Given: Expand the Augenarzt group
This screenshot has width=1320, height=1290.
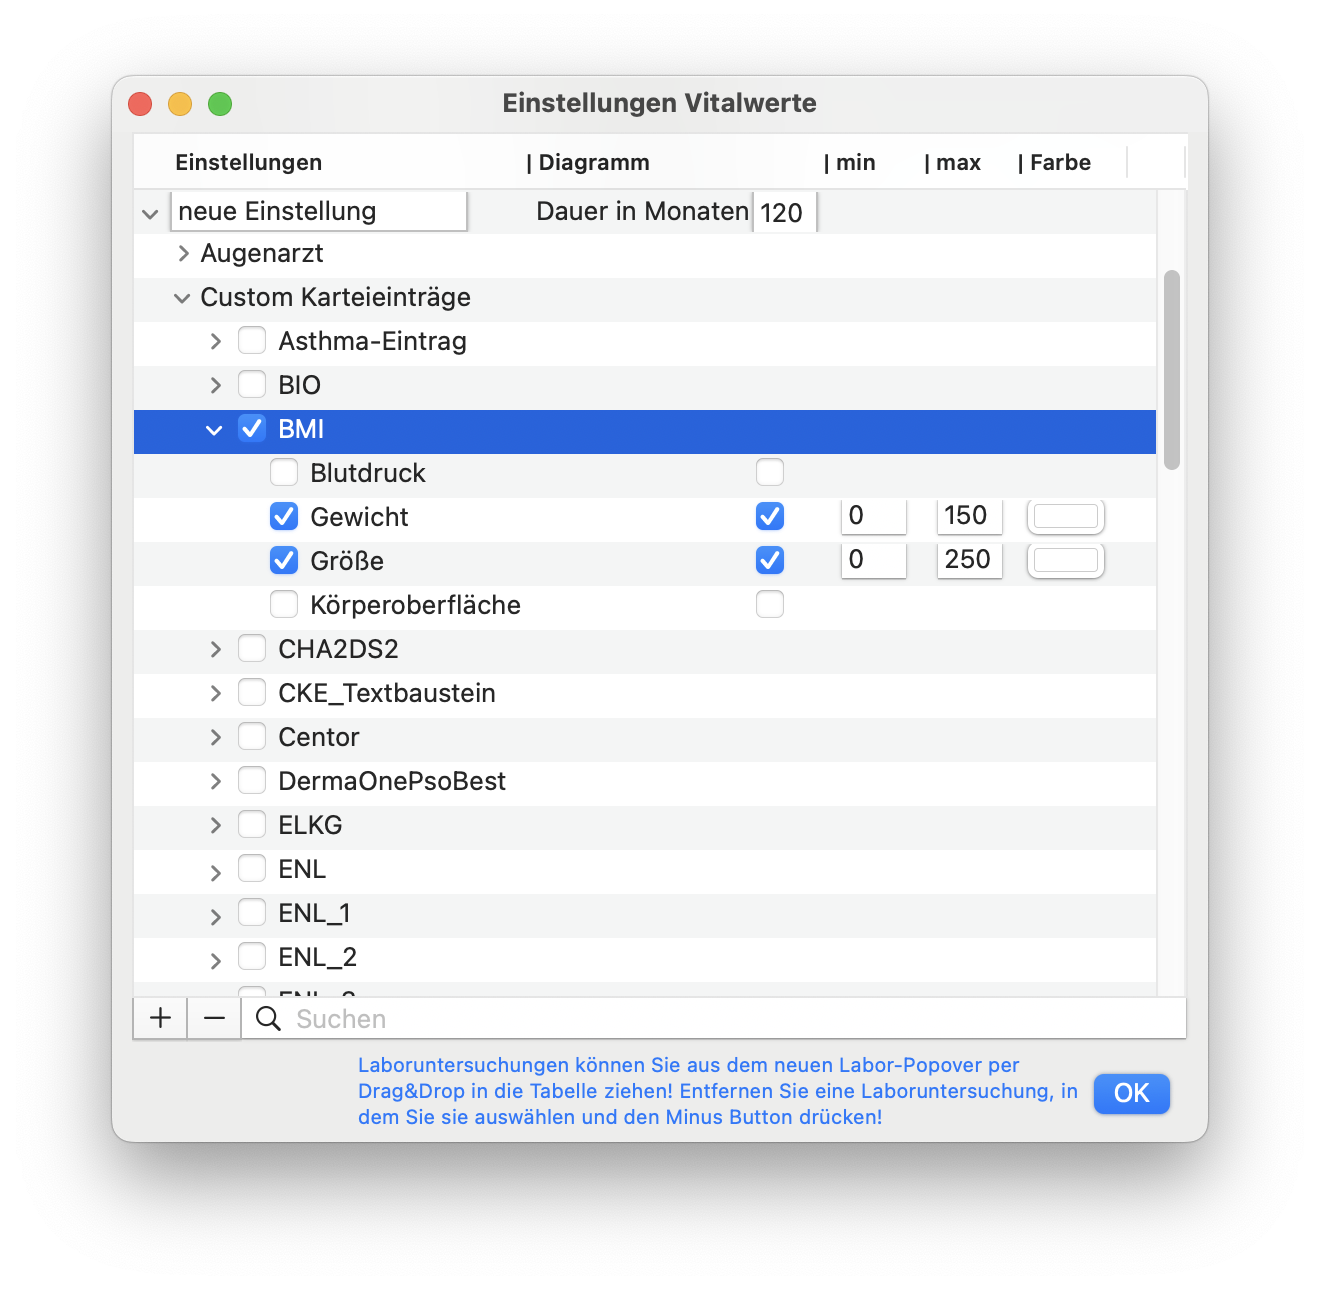Looking at the screenshot, I should point(183,254).
